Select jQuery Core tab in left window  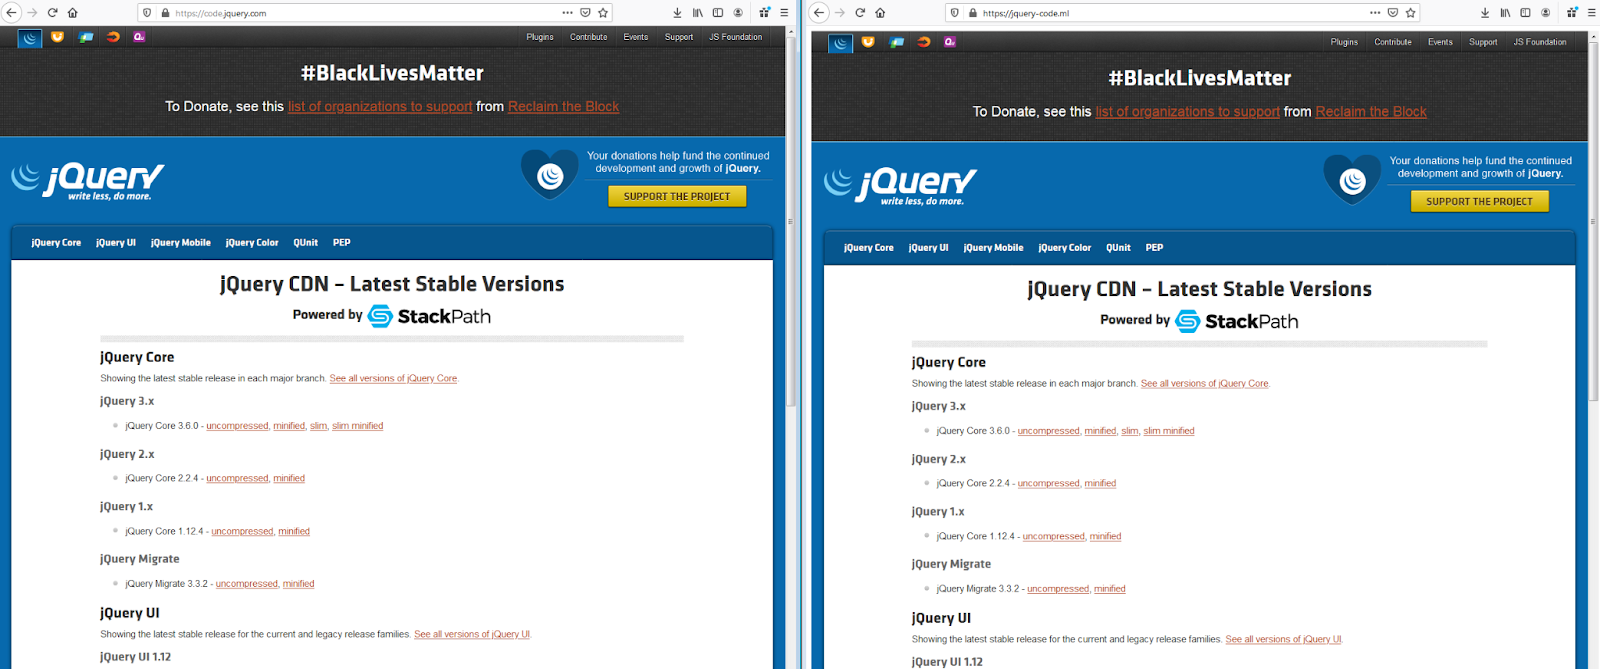(x=56, y=243)
